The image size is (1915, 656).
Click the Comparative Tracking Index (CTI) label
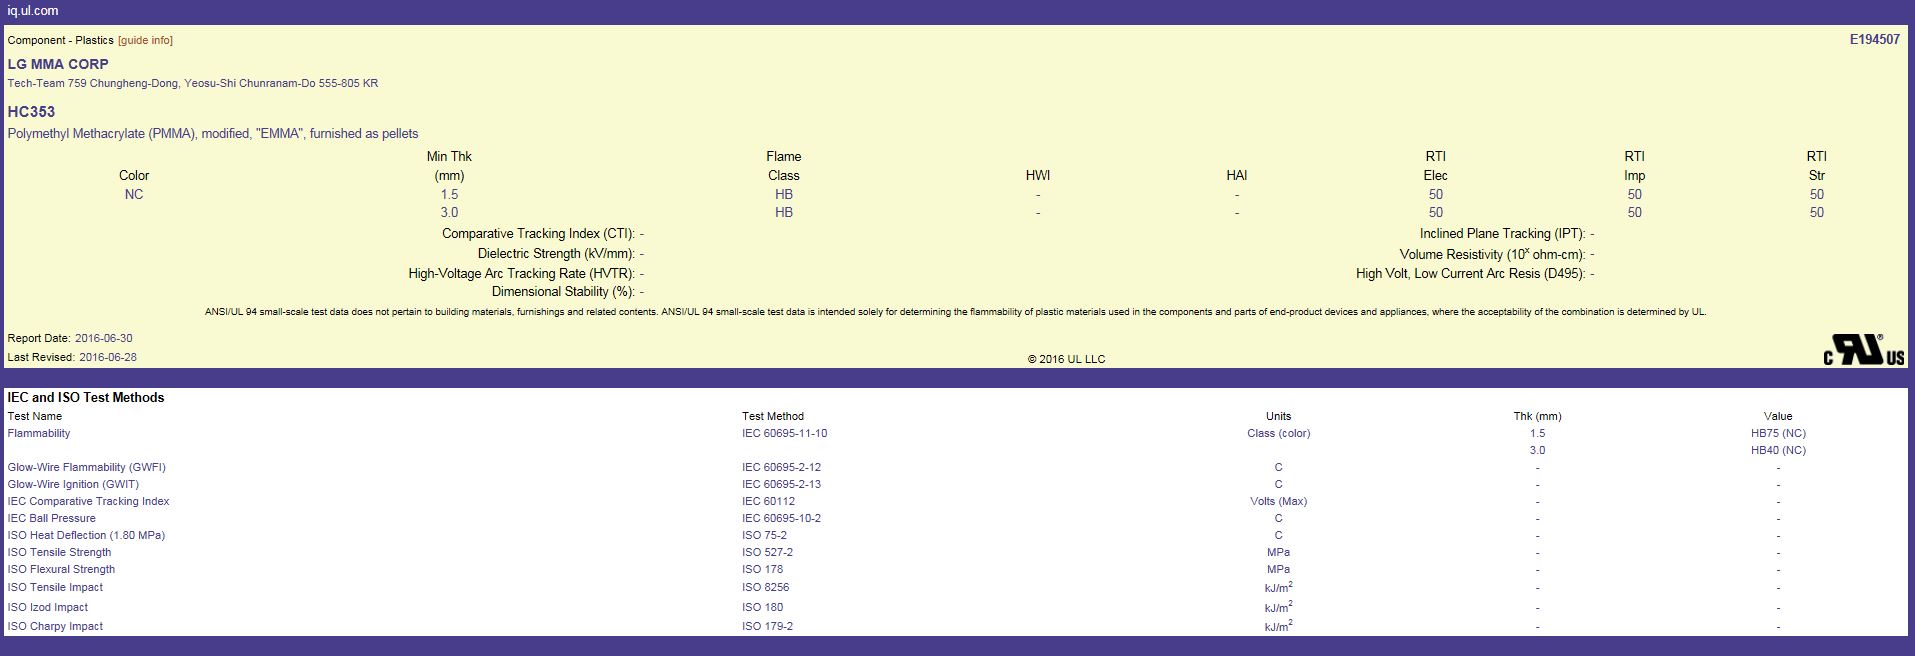(x=538, y=233)
